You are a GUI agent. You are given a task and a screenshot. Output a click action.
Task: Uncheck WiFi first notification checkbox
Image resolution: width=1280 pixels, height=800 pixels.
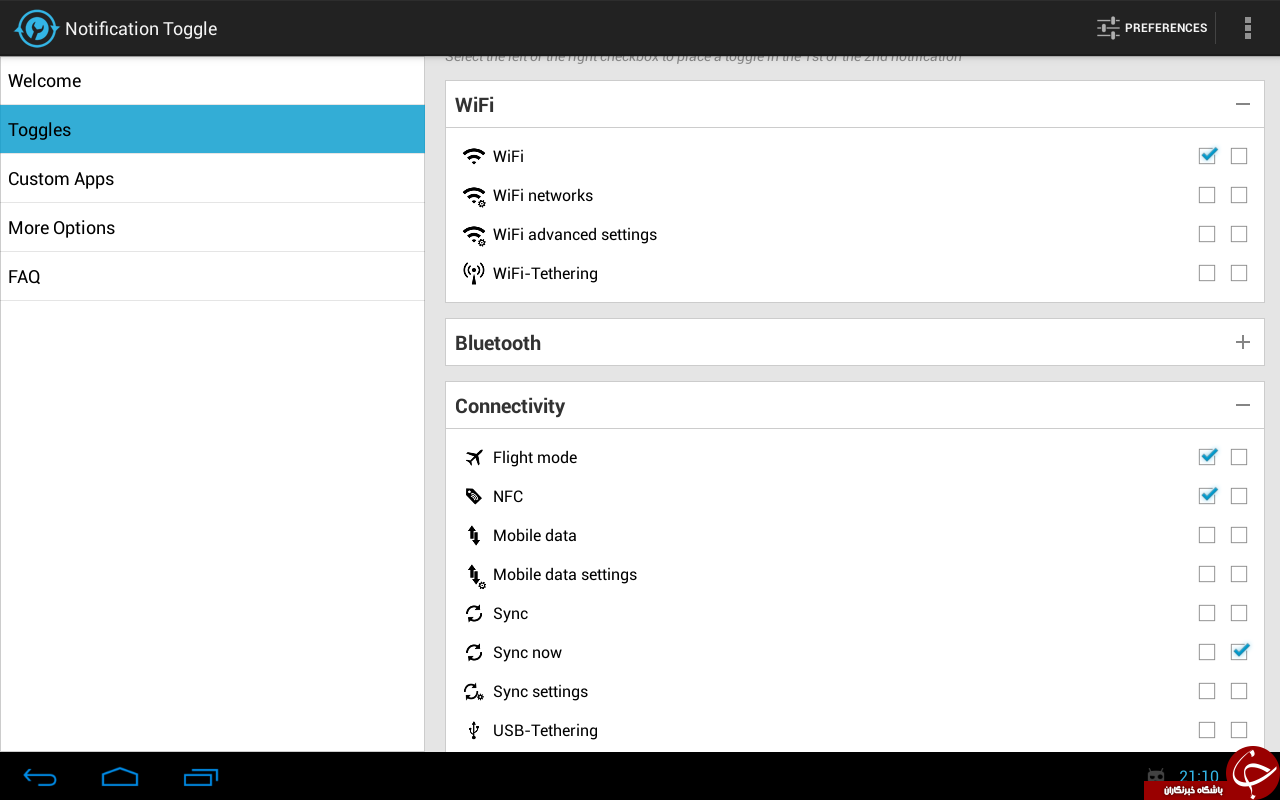[1207, 155]
